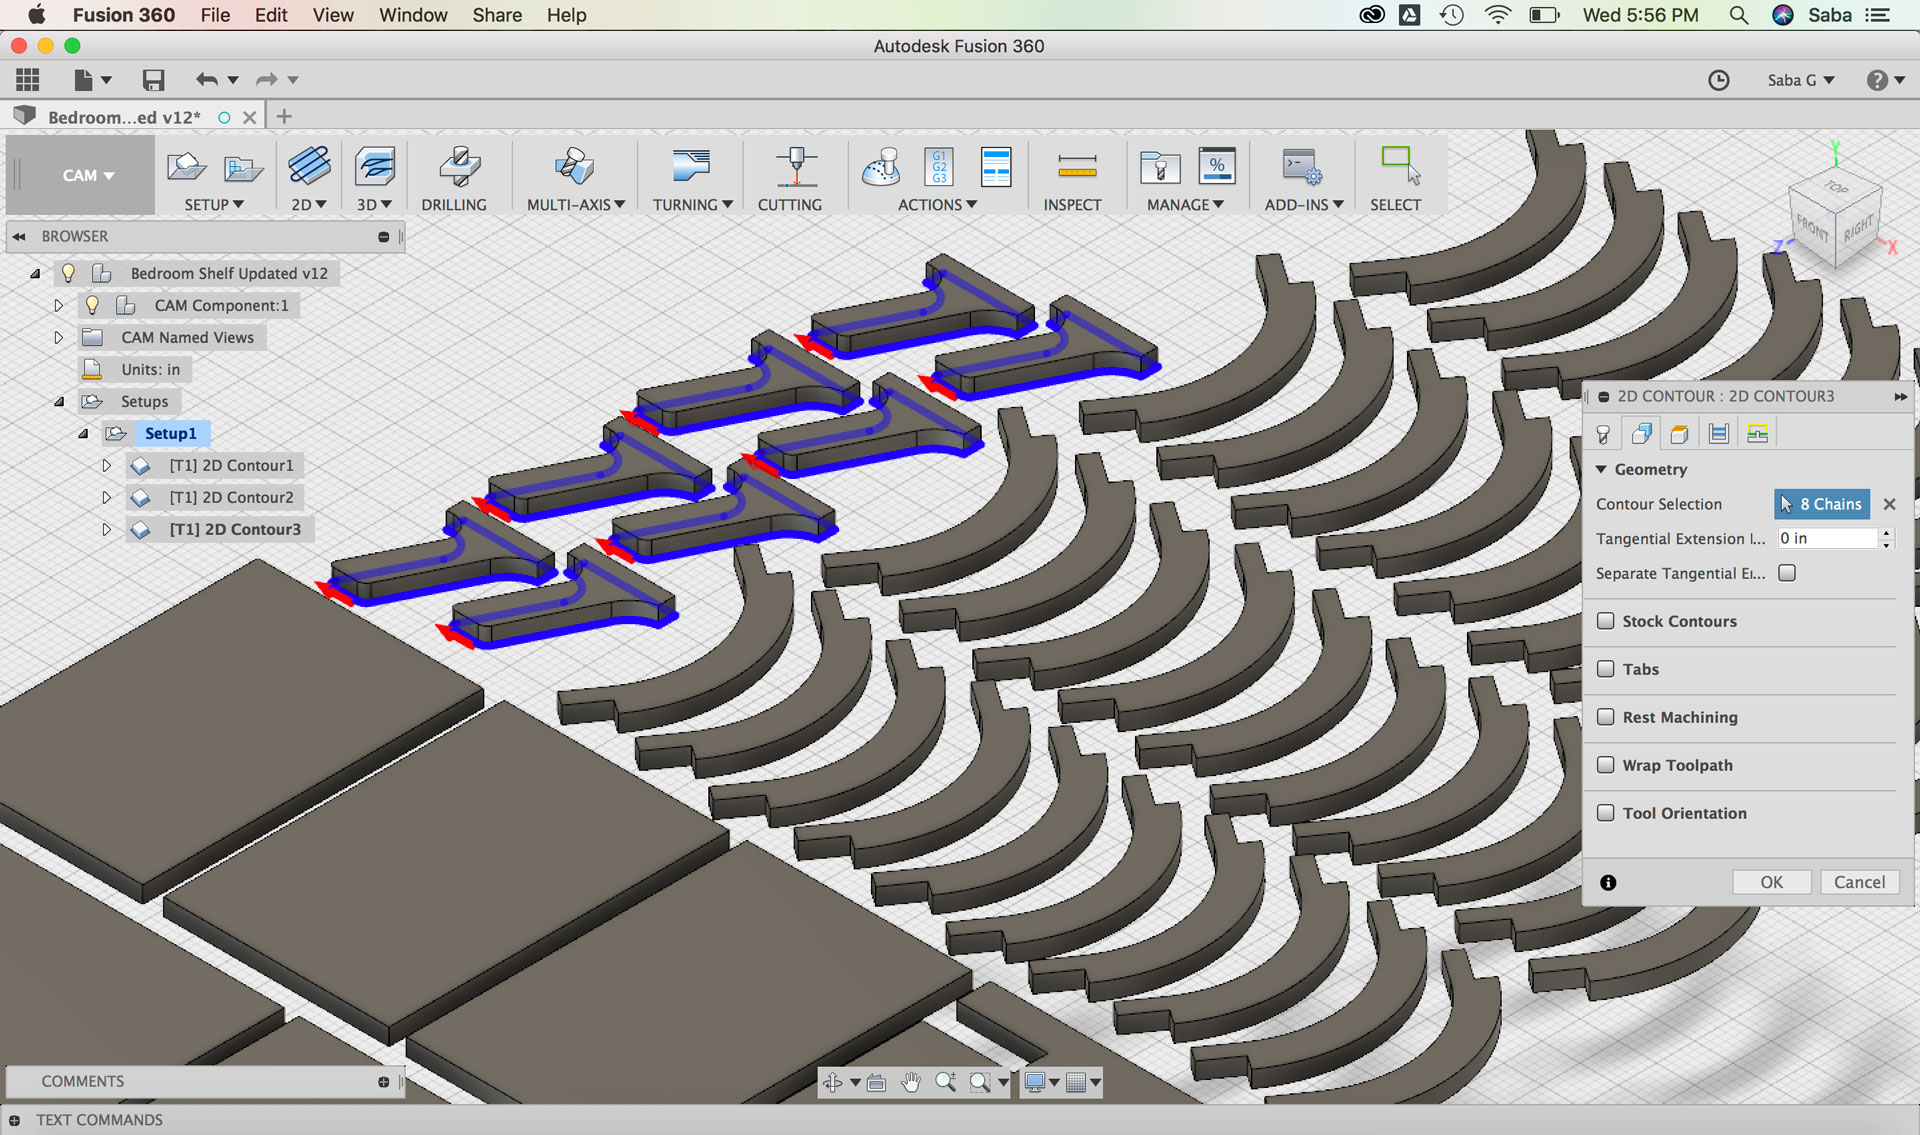Enable the Tabs checkbox
The image size is (1920, 1135).
[1606, 669]
